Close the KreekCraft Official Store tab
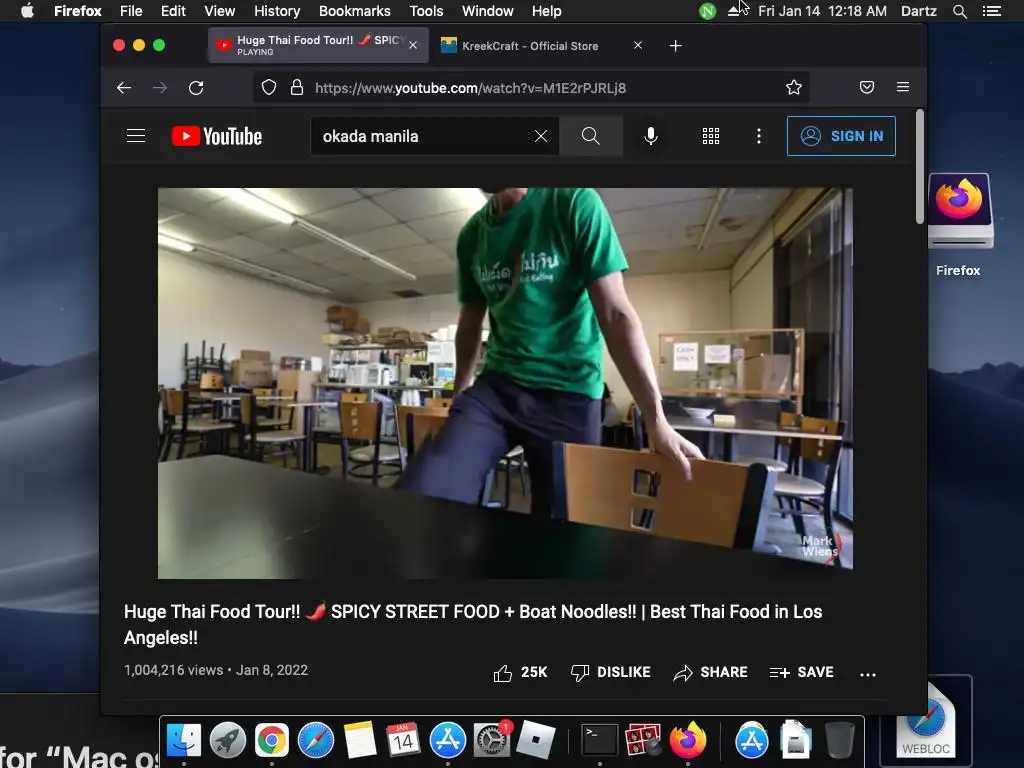Screen dimensions: 1024x768 point(637,45)
